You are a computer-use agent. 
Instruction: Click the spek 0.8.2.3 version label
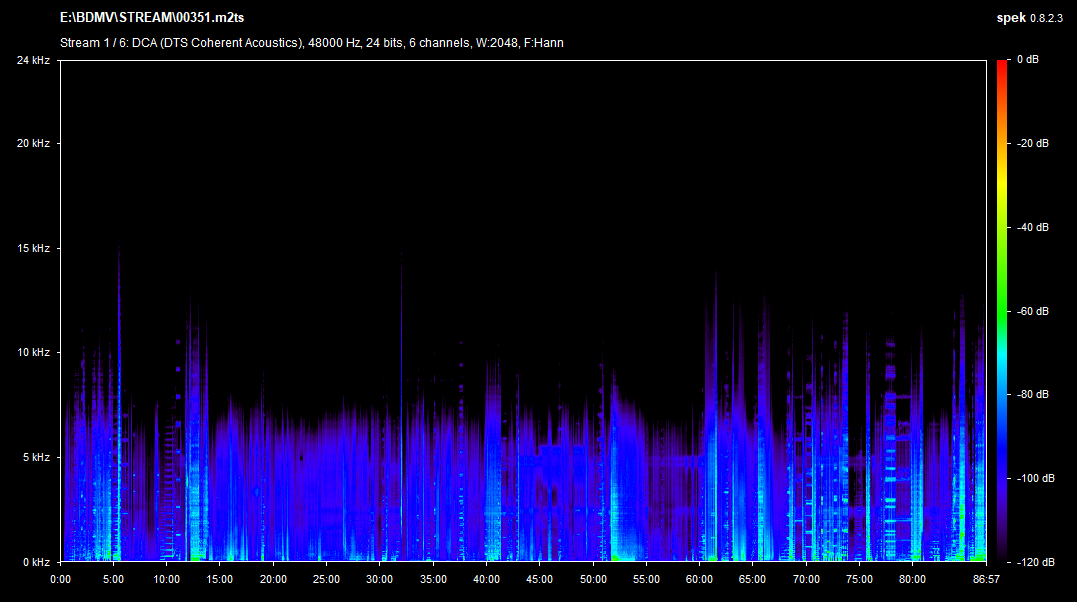[x=1032, y=18]
